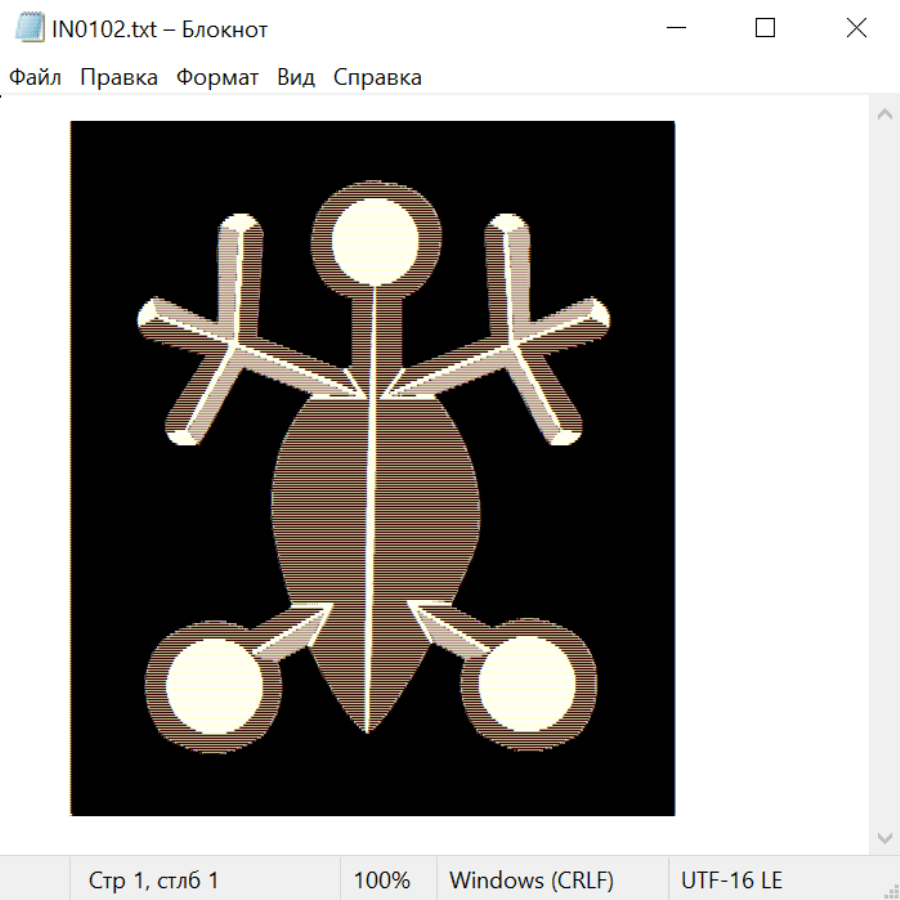Place the cursor on the bottom-left circle of the art
The width and height of the screenshot is (900, 900).
(x=213, y=685)
